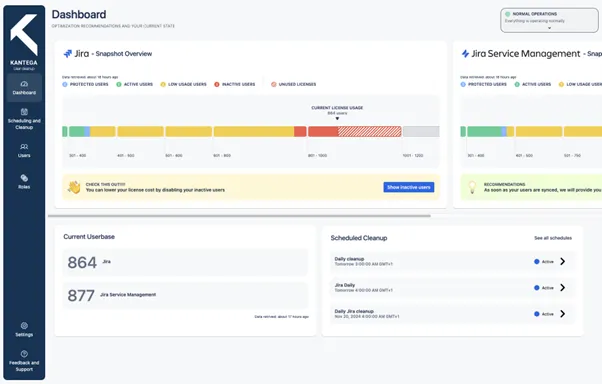Click the Show inactive users button
602x384 pixels.
pyautogui.click(x=408, y=187)
